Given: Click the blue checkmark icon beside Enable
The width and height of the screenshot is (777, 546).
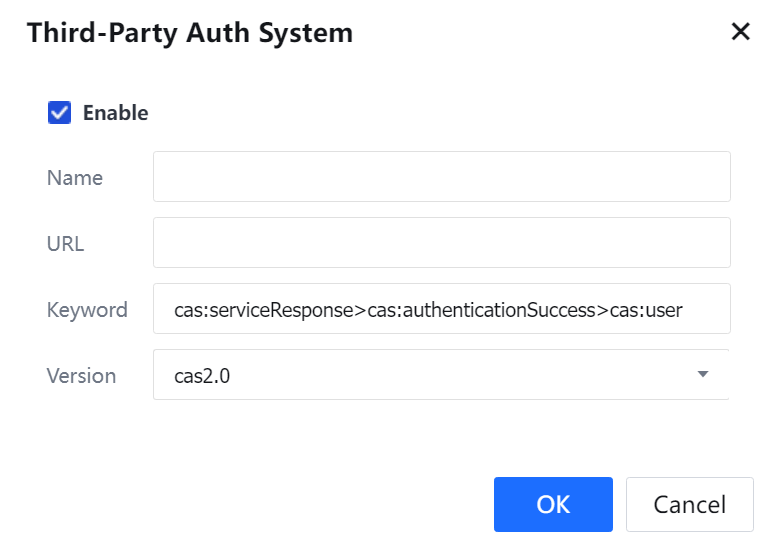Looking at the screenshot, I should pyautogui.click(x=59, y=113).
